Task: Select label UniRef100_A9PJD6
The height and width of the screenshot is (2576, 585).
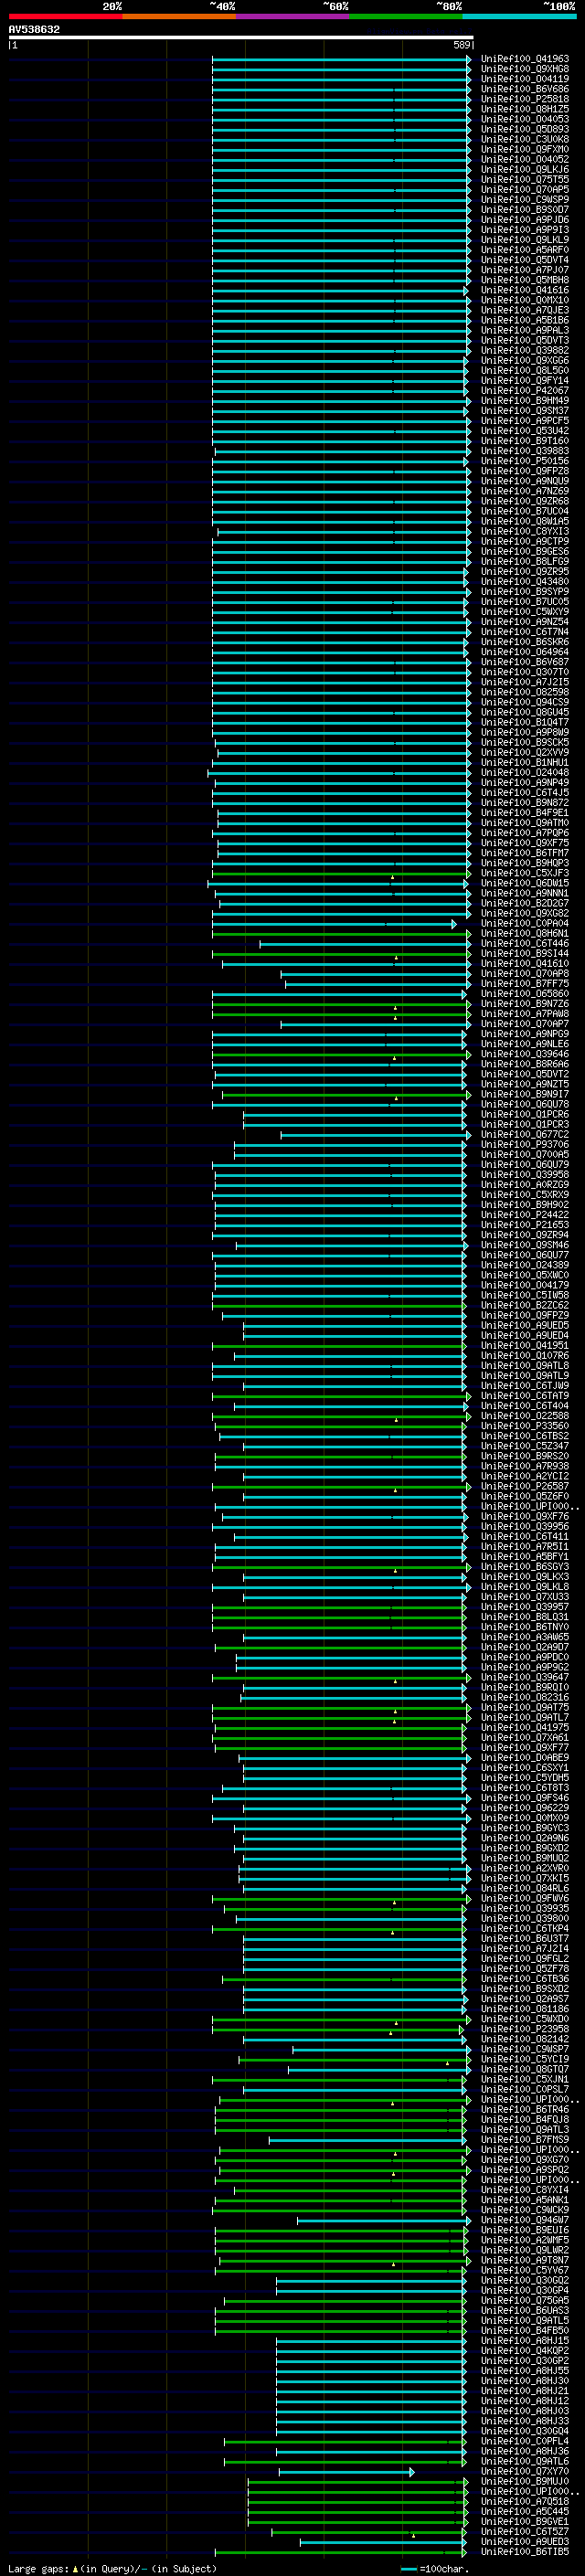Action: click(x=524, y=220)
